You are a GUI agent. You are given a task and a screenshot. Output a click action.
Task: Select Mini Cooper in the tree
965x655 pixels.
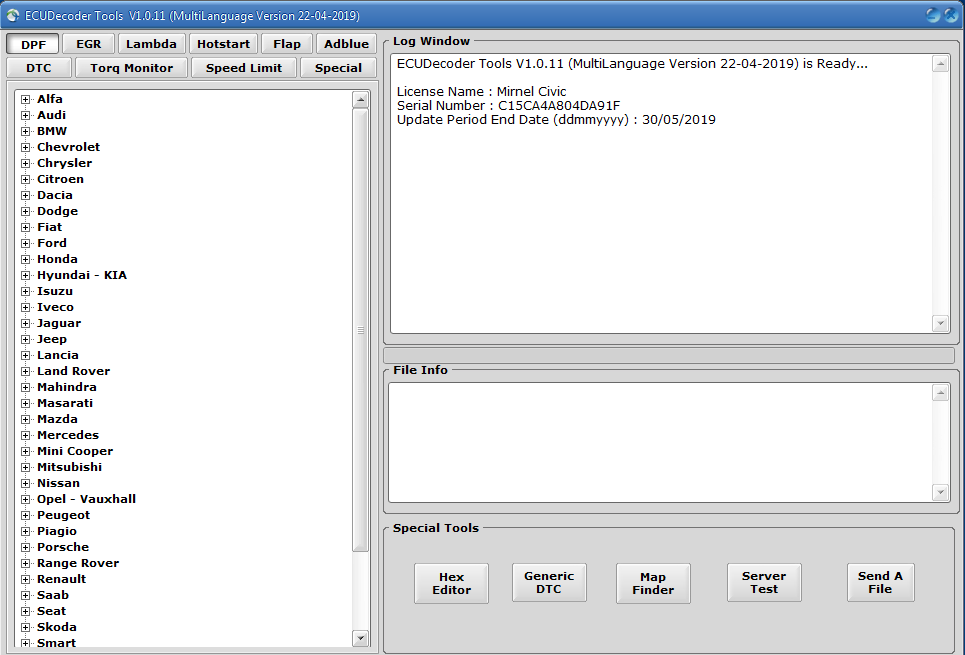coord(75,451)
